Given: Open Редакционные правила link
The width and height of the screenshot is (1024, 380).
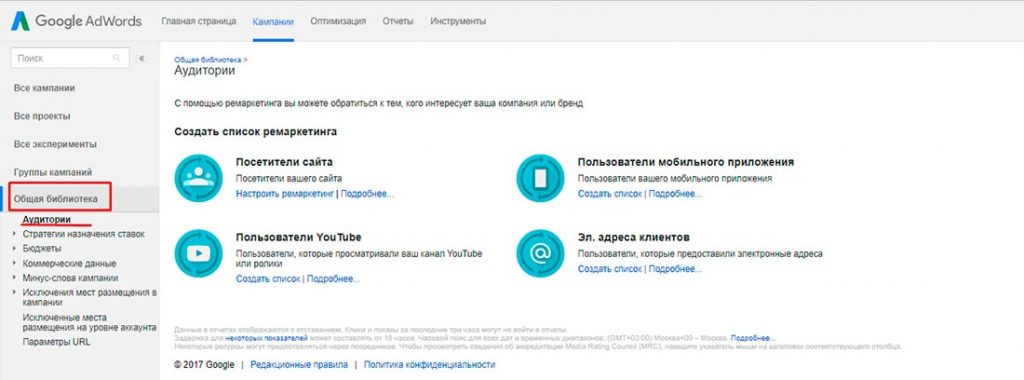Looking at the screenshot, I should pos(299,365).
